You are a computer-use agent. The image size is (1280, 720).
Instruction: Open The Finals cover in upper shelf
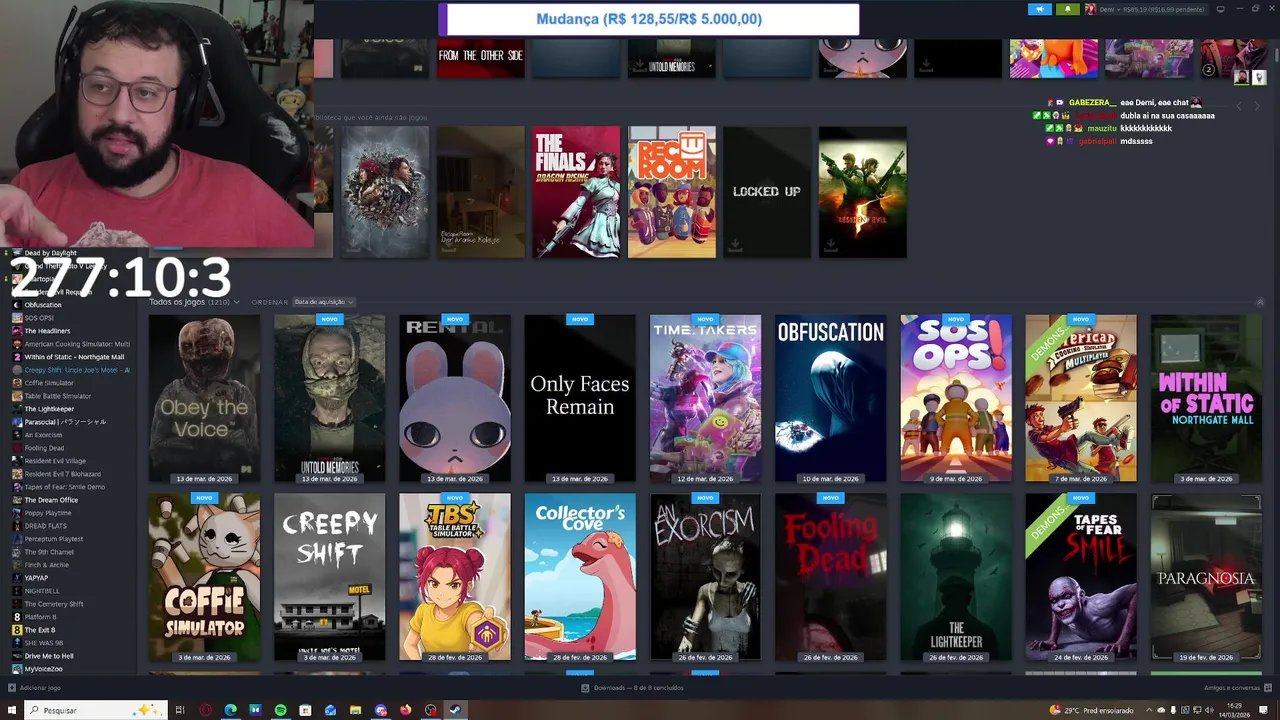pos(576,192)
